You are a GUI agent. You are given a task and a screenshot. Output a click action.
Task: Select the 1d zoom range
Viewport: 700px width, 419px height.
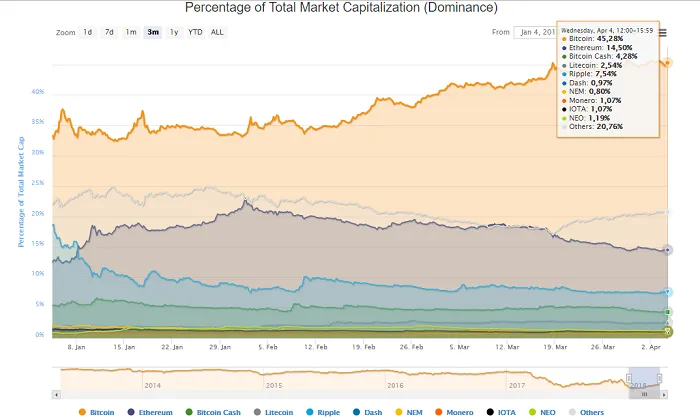[88, 32]
